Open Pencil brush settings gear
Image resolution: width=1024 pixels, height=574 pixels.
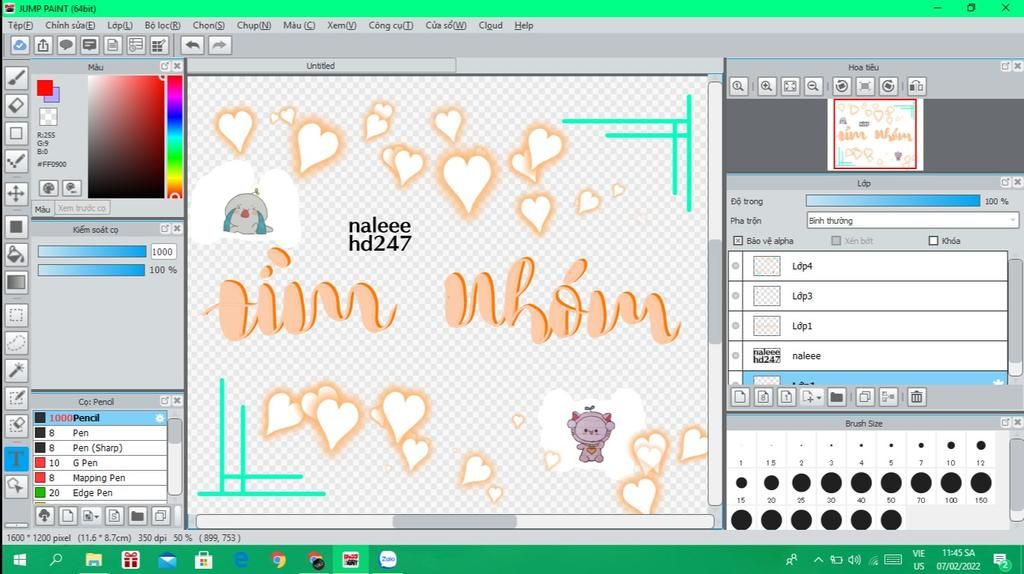click(x=159, y=418)
